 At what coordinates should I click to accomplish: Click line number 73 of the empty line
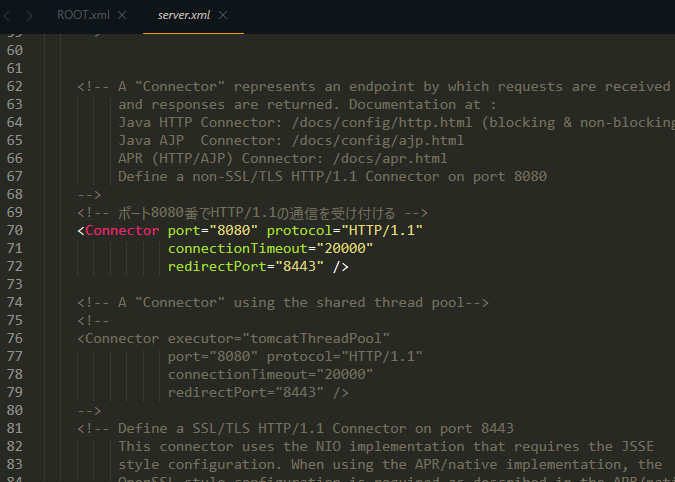15,284
